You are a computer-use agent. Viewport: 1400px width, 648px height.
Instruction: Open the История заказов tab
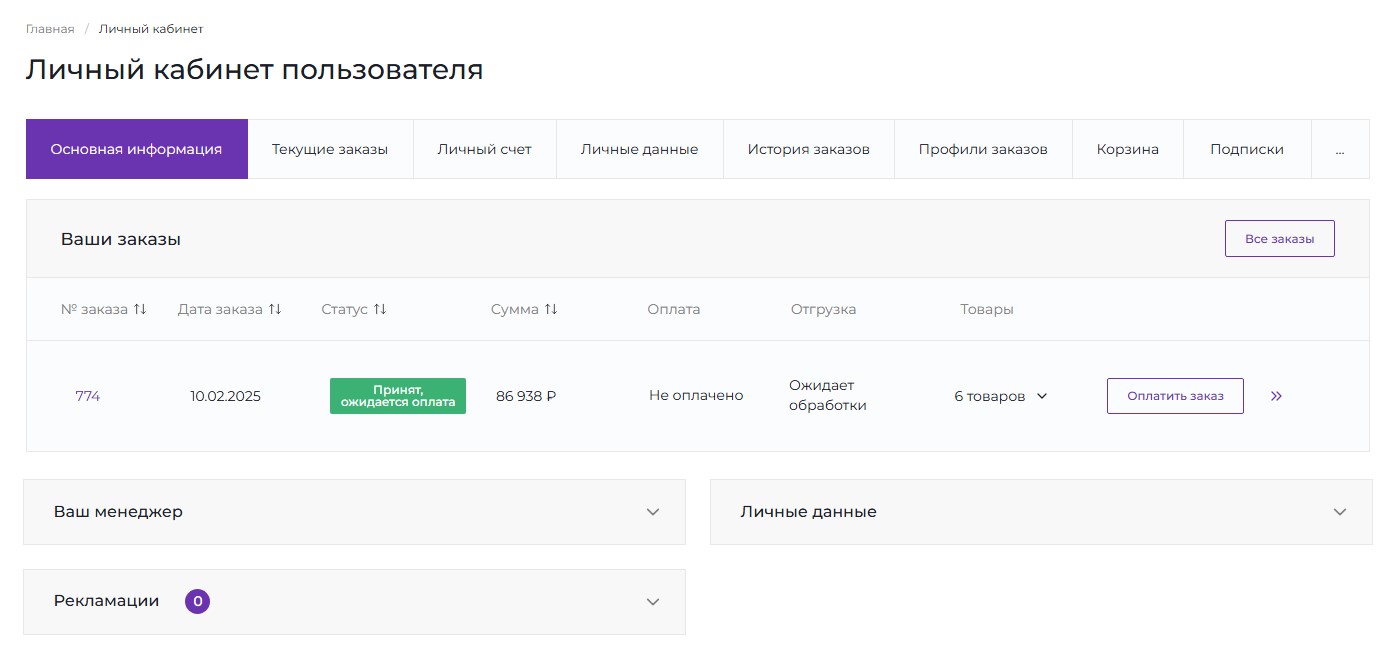tap(808, 148)
